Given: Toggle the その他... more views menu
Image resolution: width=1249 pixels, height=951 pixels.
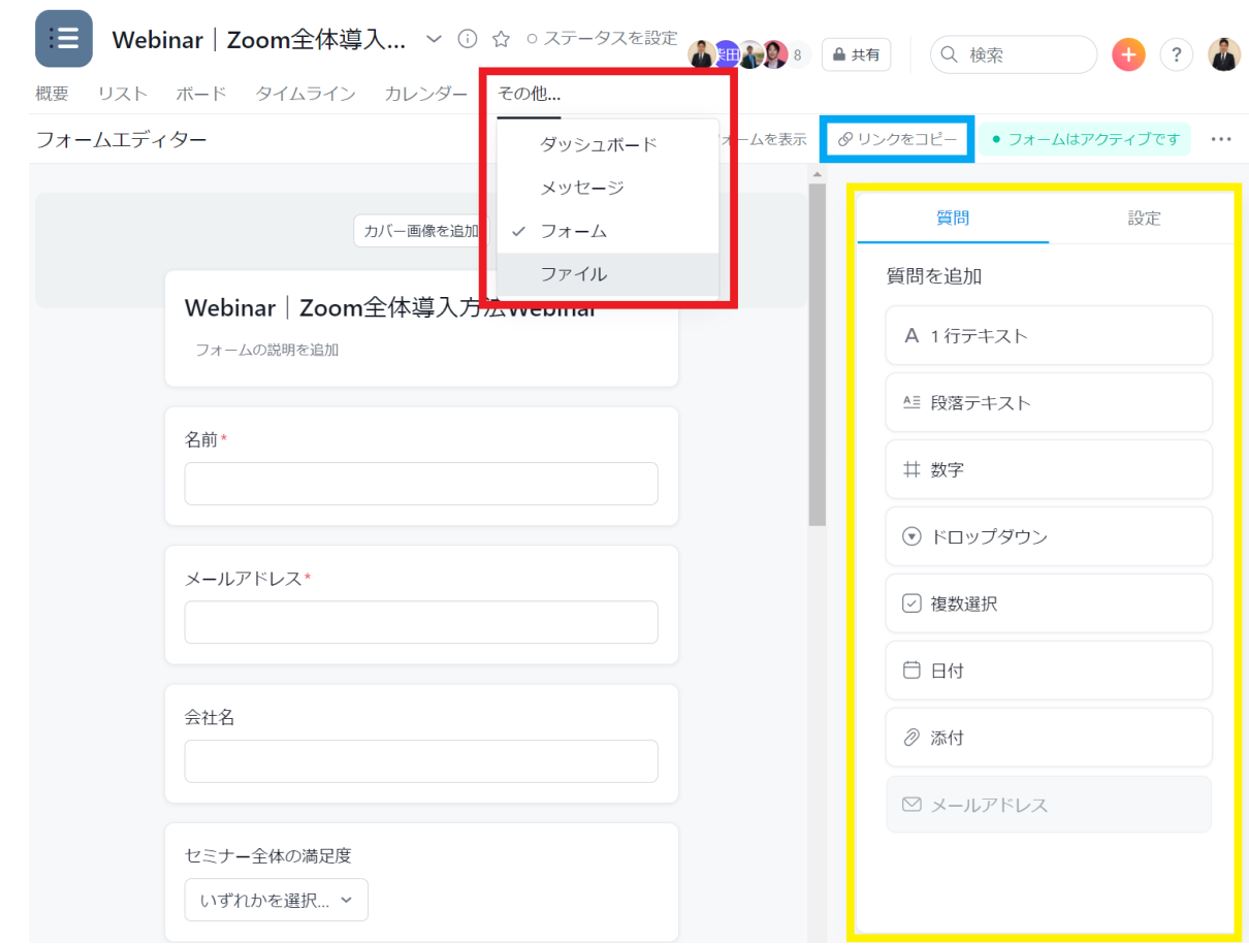Looking at the screenshot, I should coord(529,93).
